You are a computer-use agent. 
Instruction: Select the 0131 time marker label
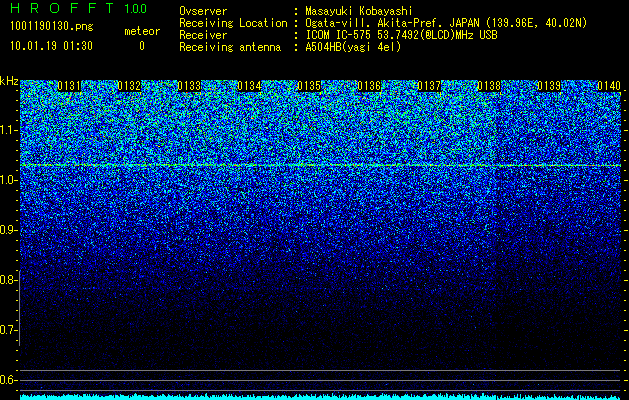69,86
